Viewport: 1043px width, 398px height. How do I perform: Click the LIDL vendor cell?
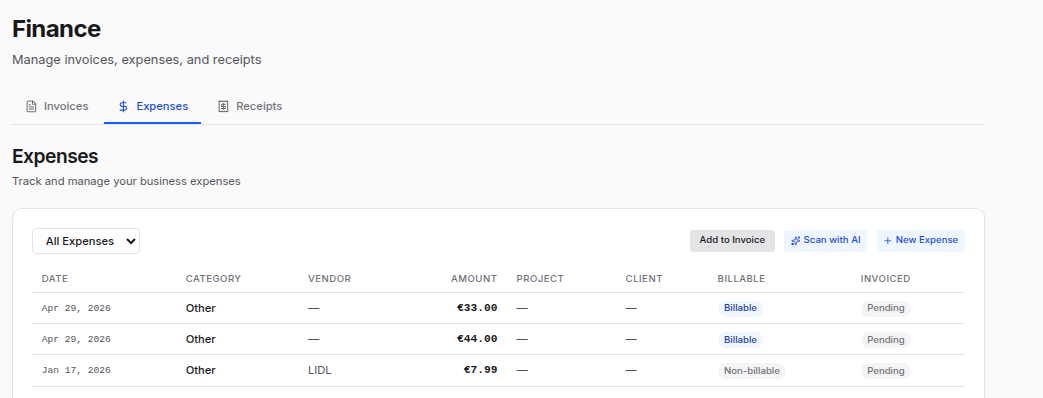coord(319,370)
